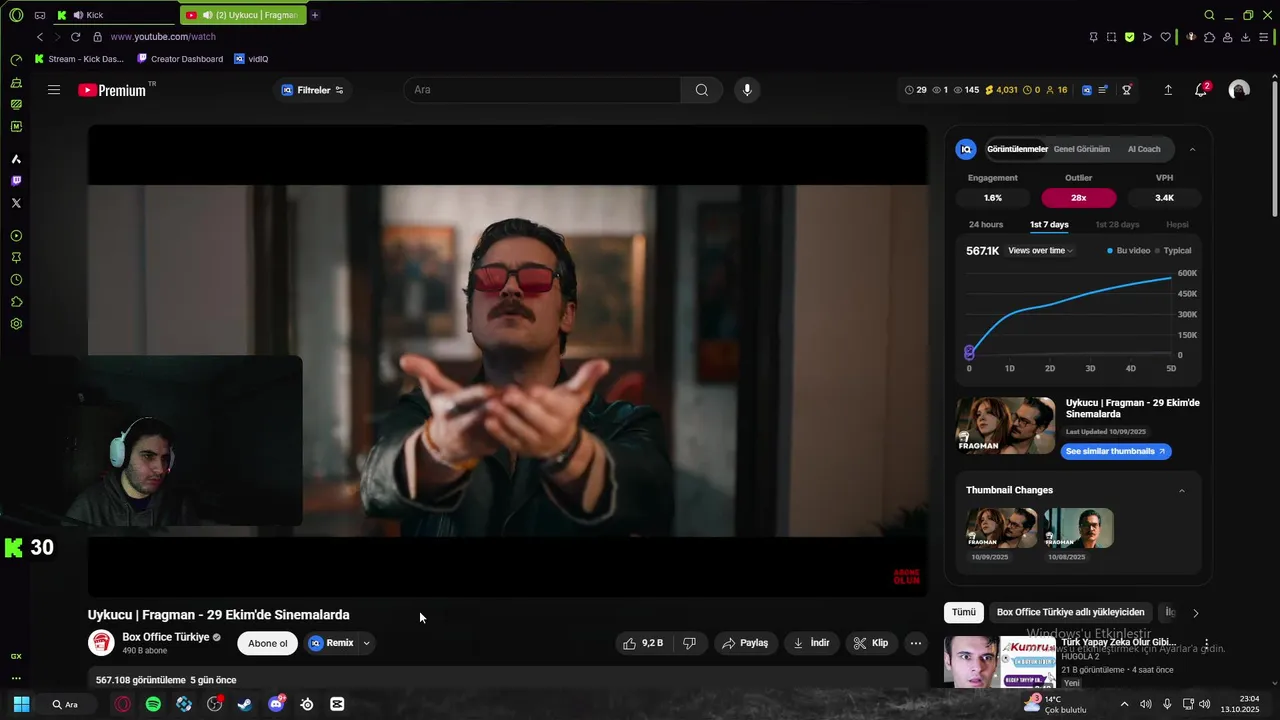The image size is (1280, 720).
Task: Reload the page in Opera GX
Action: pyautogui.click(x=75, y=37)
